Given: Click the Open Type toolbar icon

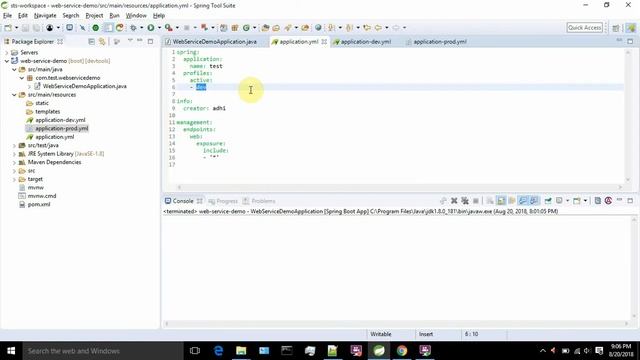Looking at the screenshot, I should tap(265, 28).
